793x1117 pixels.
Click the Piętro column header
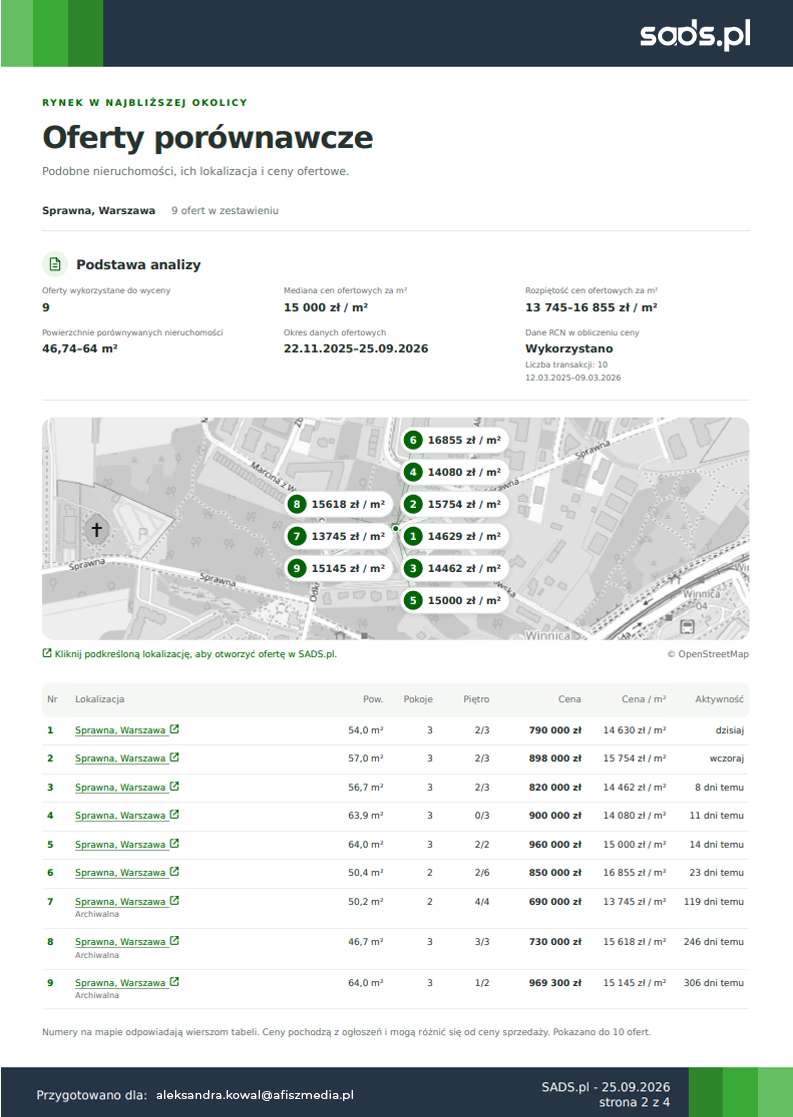point(476,700)
